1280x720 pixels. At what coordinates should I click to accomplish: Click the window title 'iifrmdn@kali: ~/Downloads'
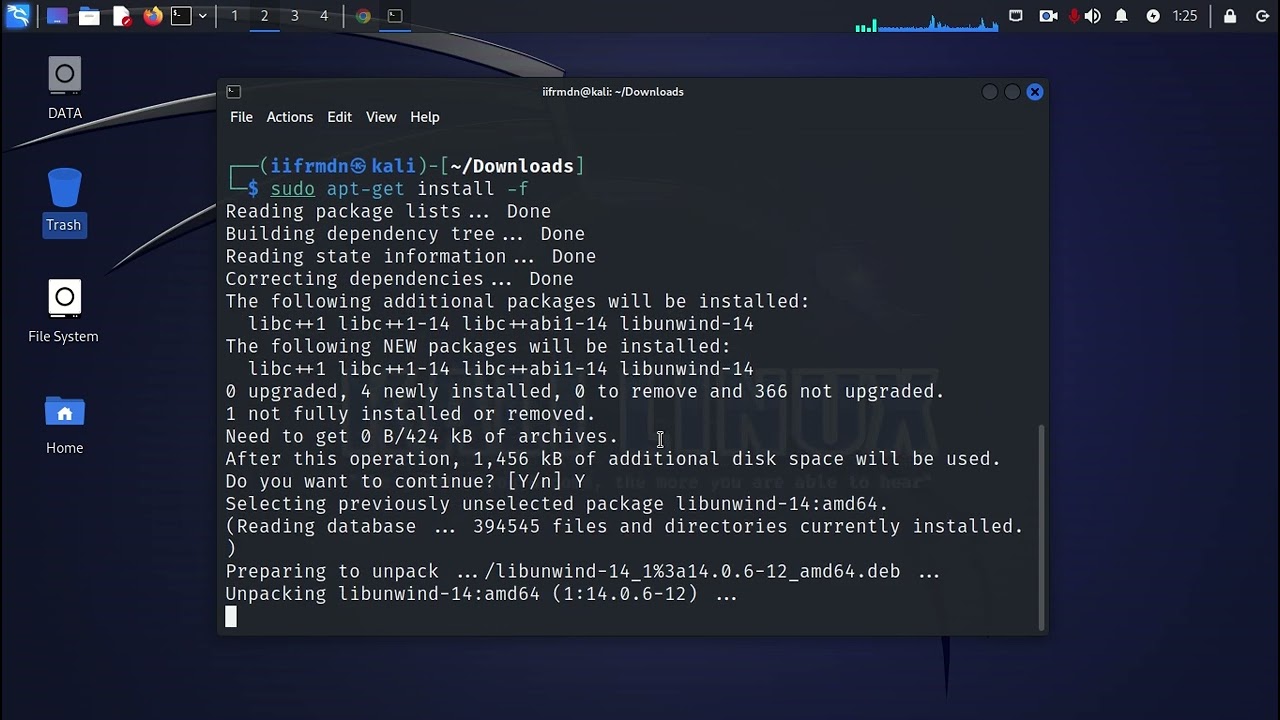[x=613, y=92]
